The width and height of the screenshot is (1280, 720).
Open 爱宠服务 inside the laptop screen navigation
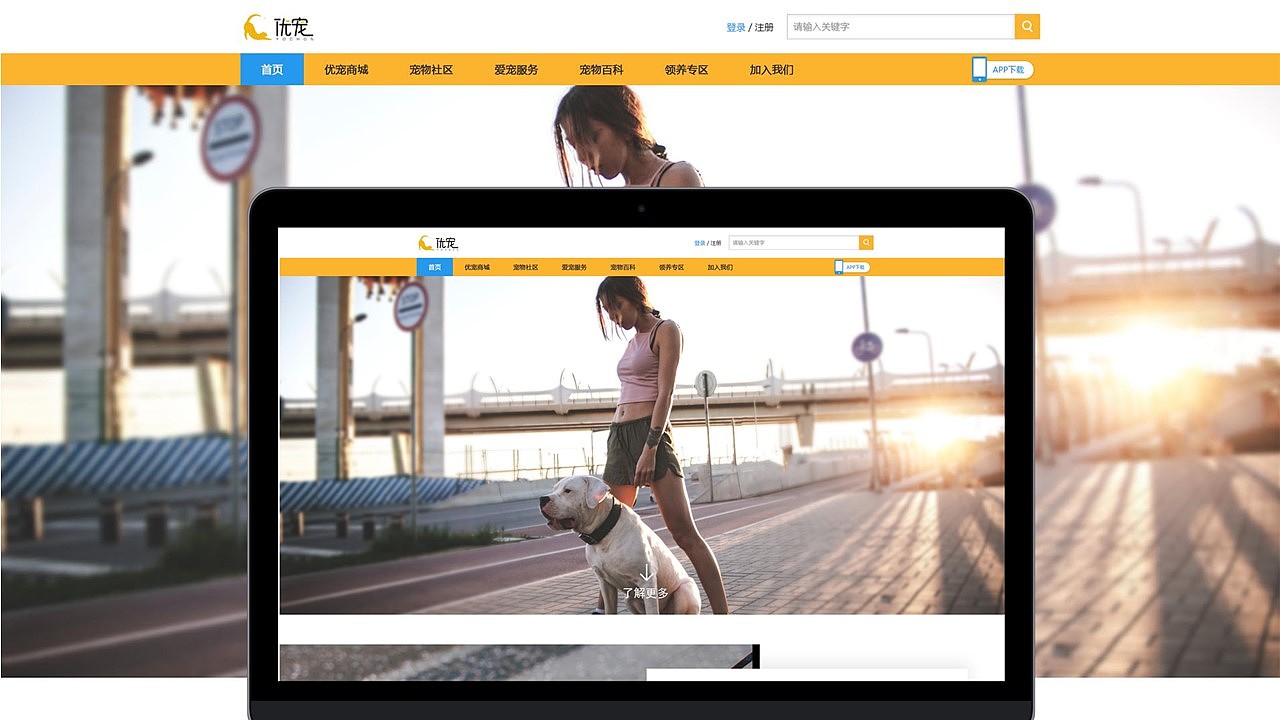point(574,268)
